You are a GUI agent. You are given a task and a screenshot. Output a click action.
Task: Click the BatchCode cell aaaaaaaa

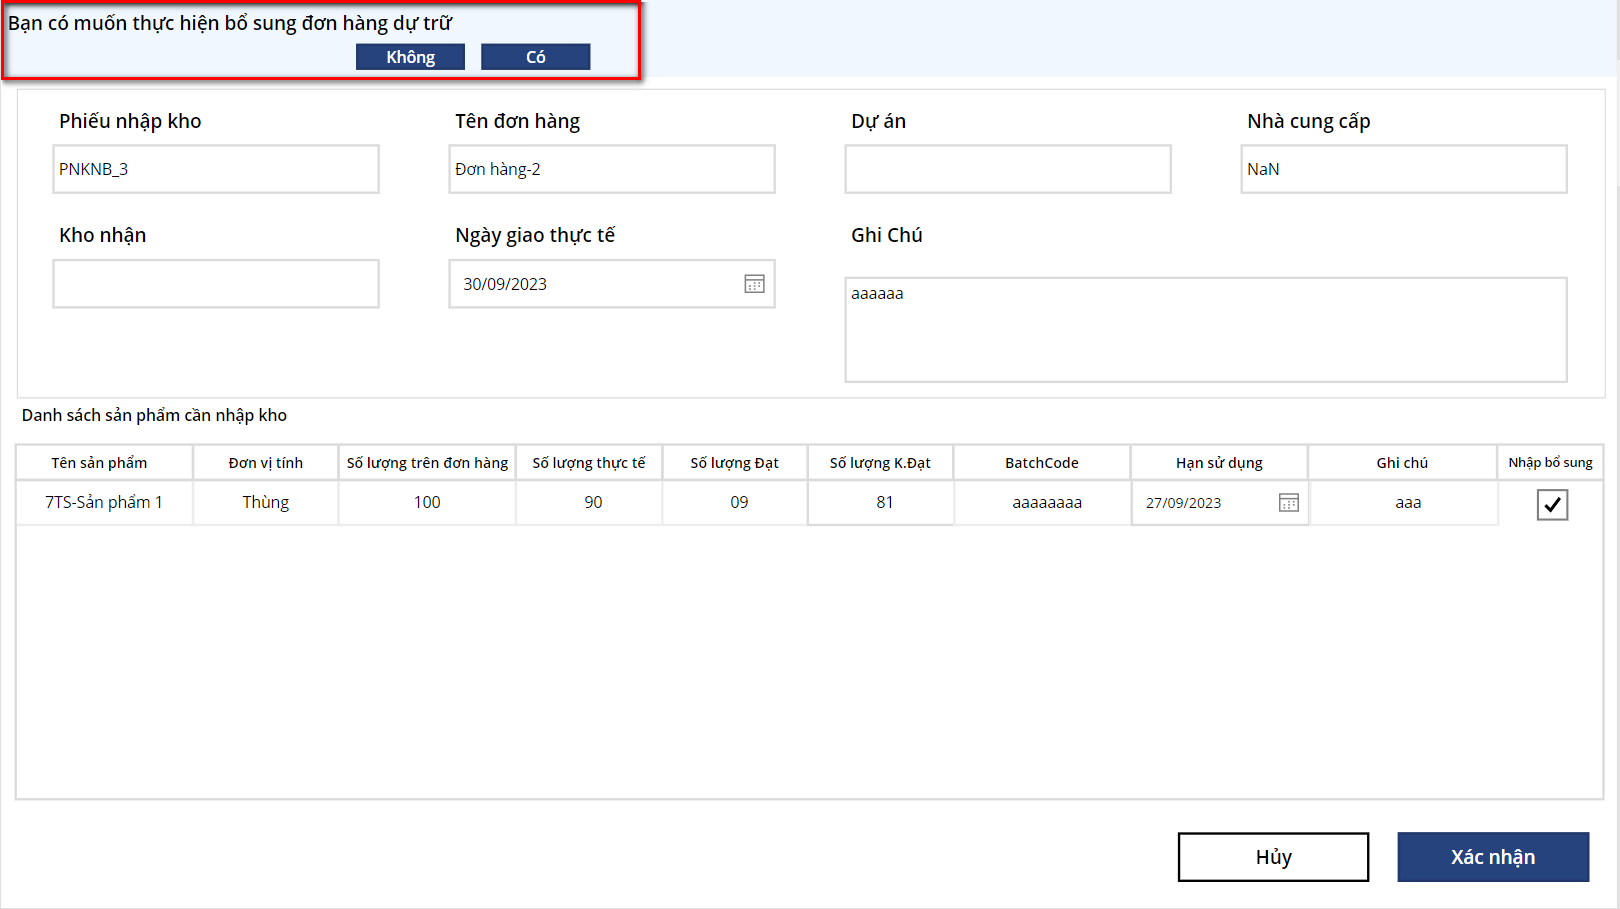pyautogui.click(x=1046, y=503)
